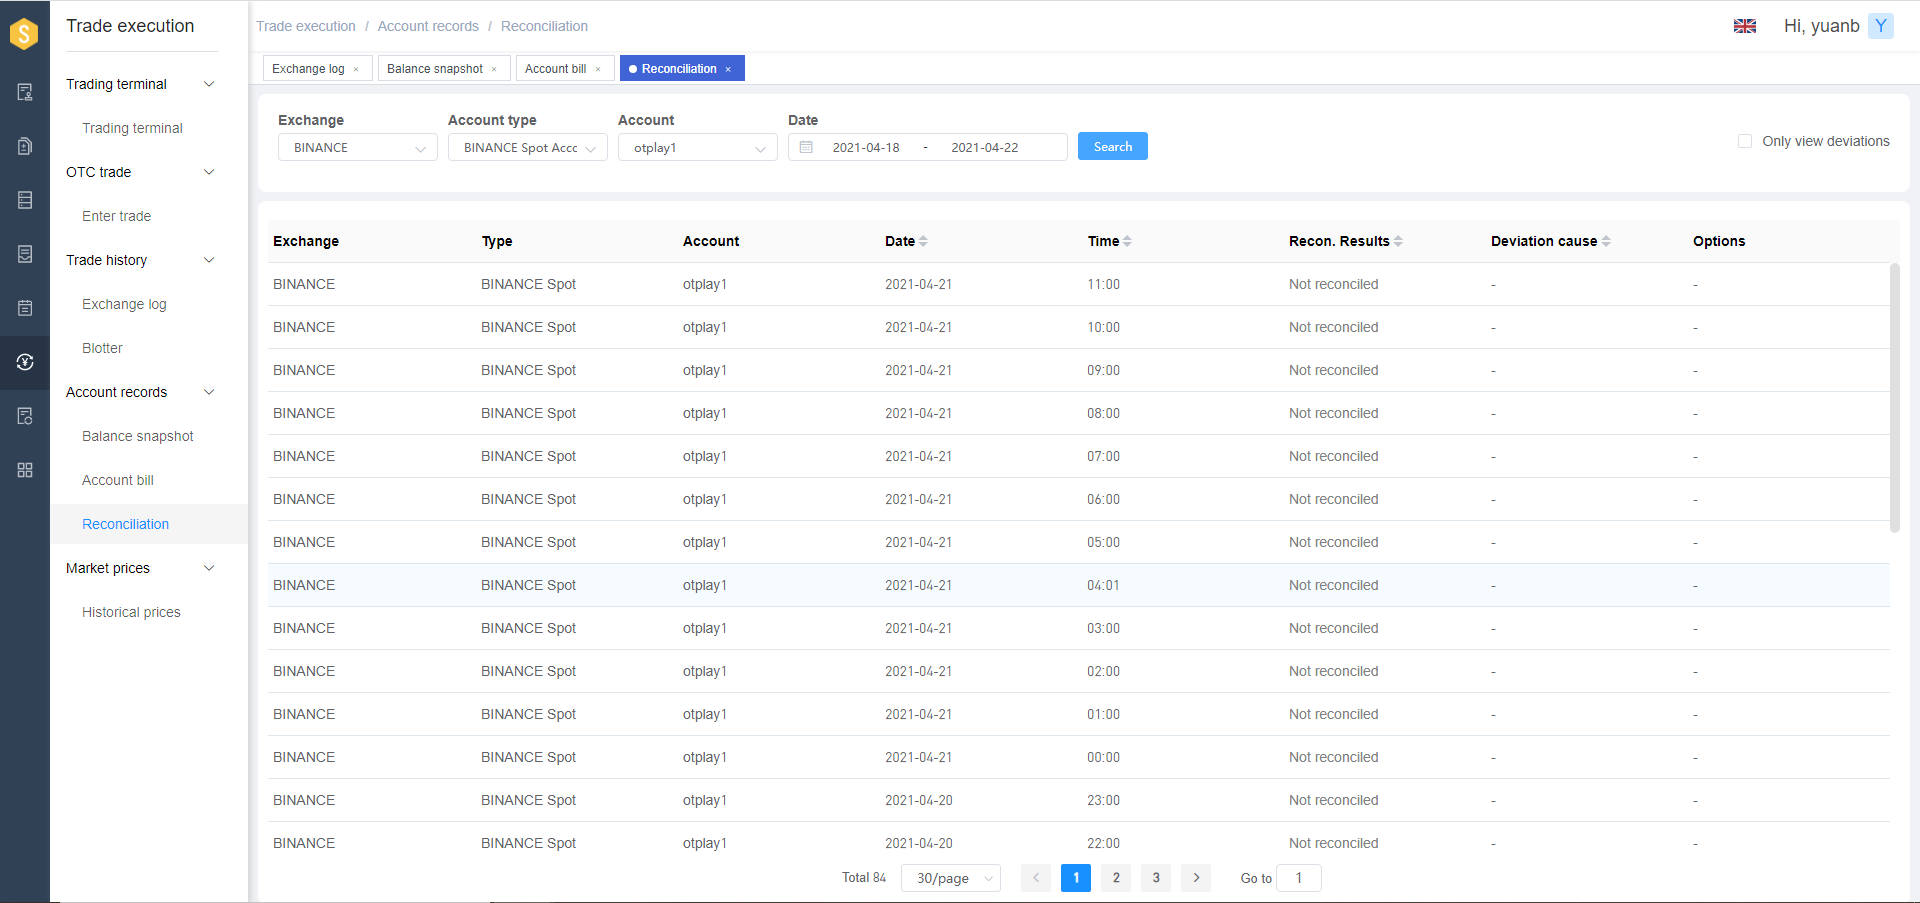This screenshot has height=903, width=1920.
Task: Open Enter trade menu item
Action: click(x=117, y=216)
